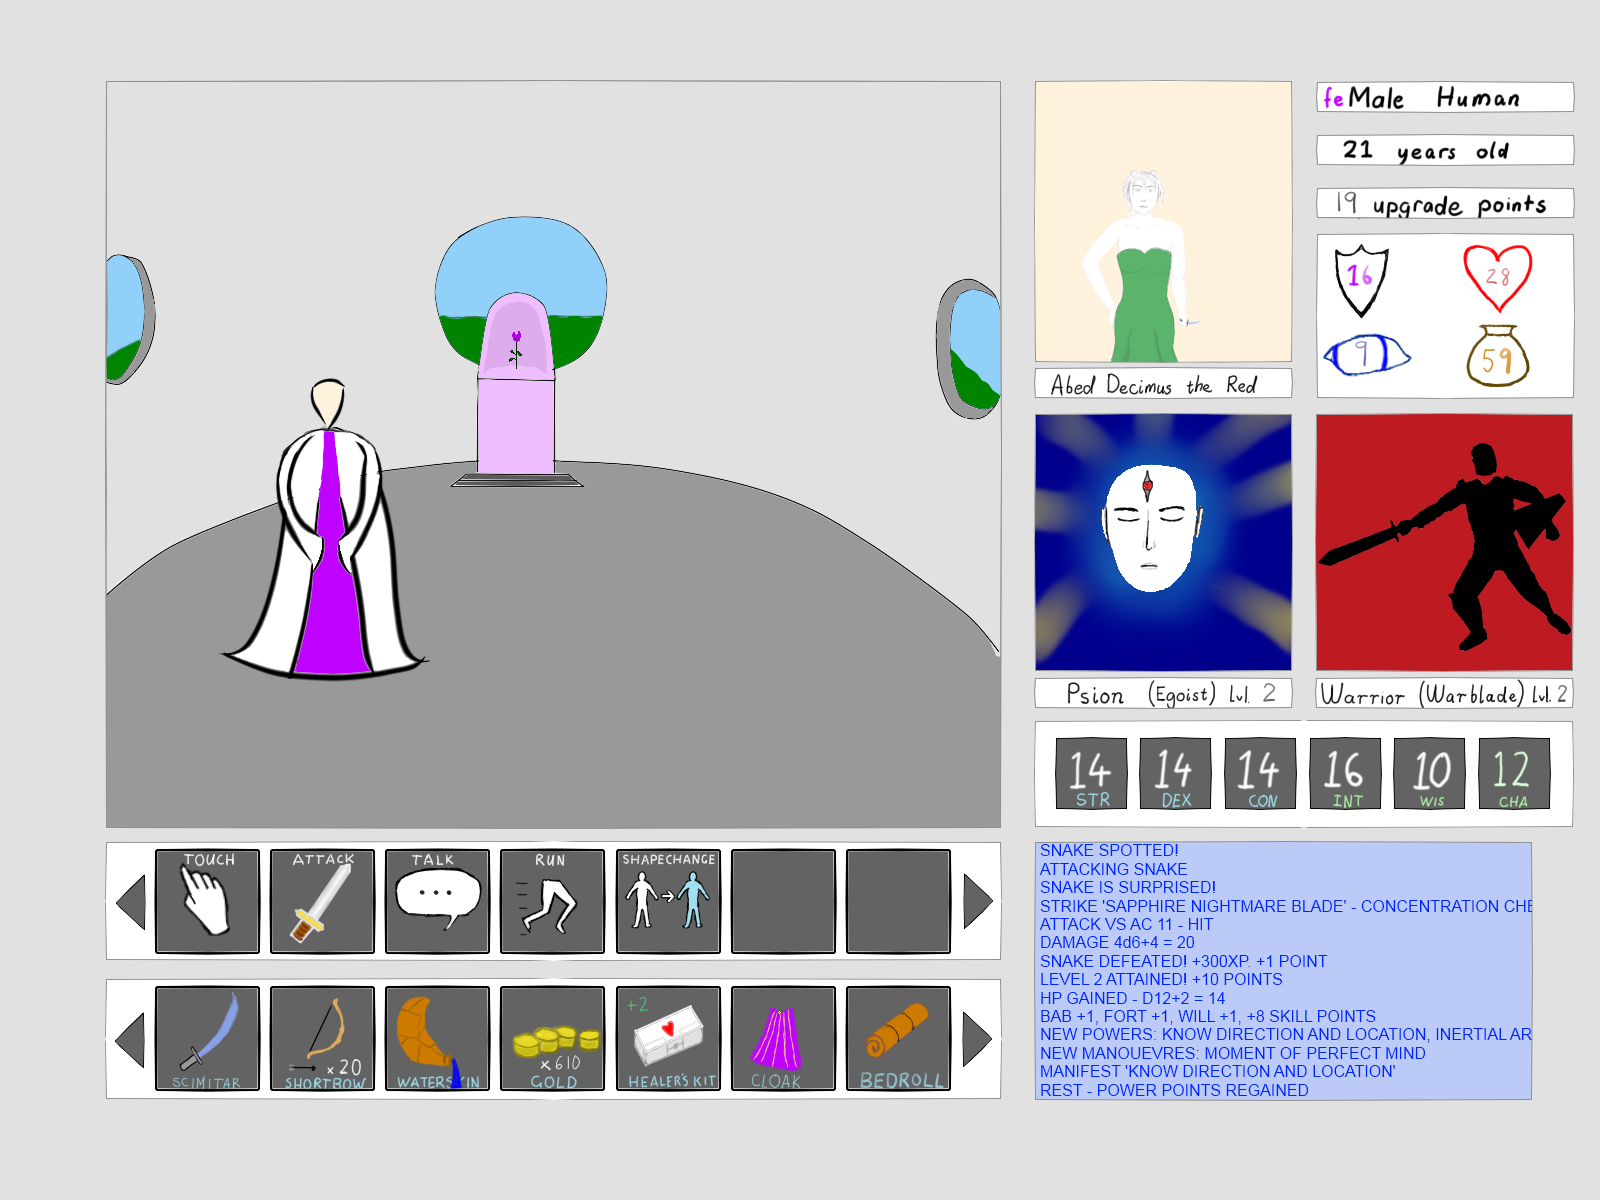Select the Run action icon
1600x1200 pixels.
(552, 901)
